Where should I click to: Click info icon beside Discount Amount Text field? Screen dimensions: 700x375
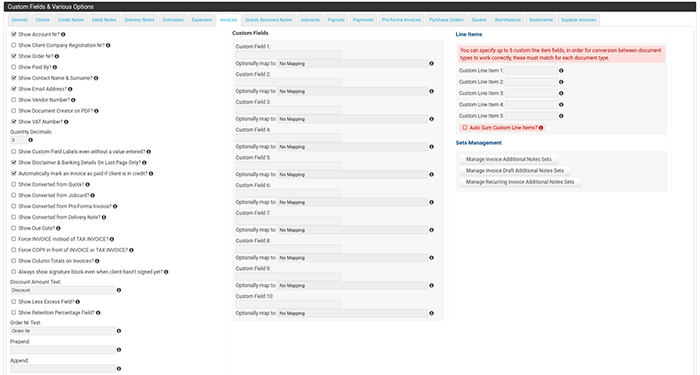(x=119, y=290)
